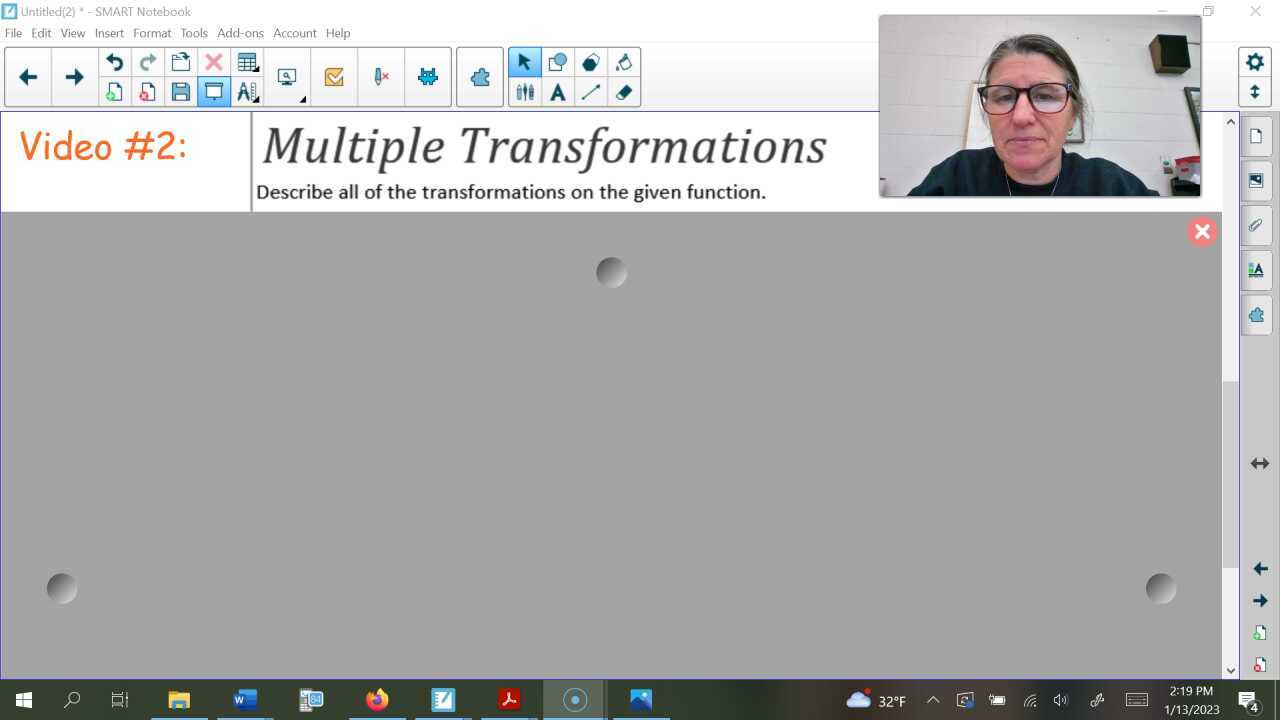Viewport: 1280px width, 720px height.
Task: Click the Undo button
Action: (x=114, y=62)
